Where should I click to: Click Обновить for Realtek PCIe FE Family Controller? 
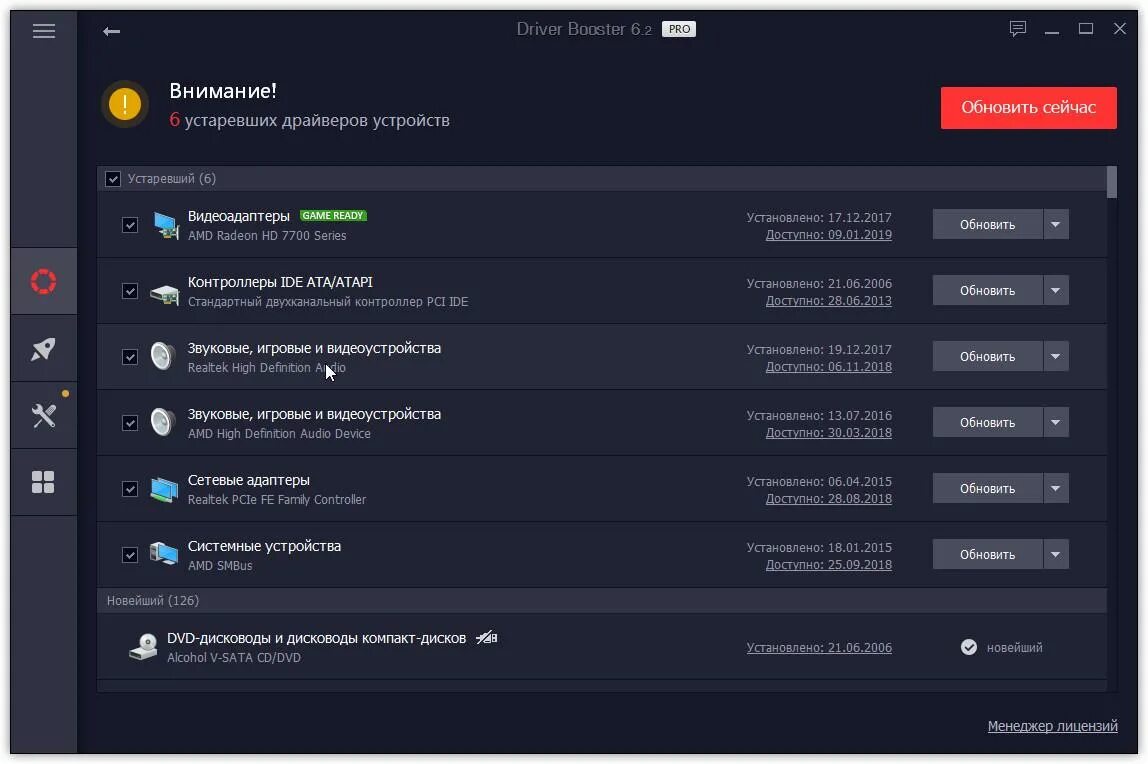click(987, 487)
